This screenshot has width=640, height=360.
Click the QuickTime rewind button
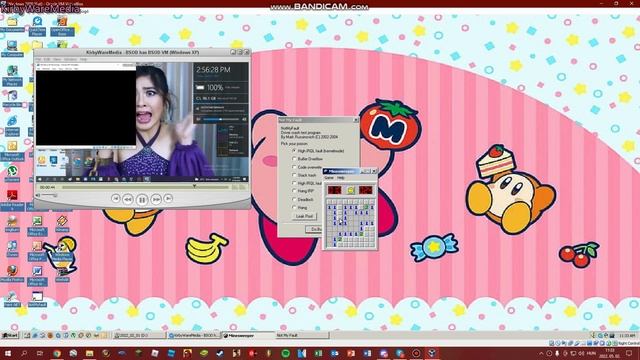coord(128,199)
